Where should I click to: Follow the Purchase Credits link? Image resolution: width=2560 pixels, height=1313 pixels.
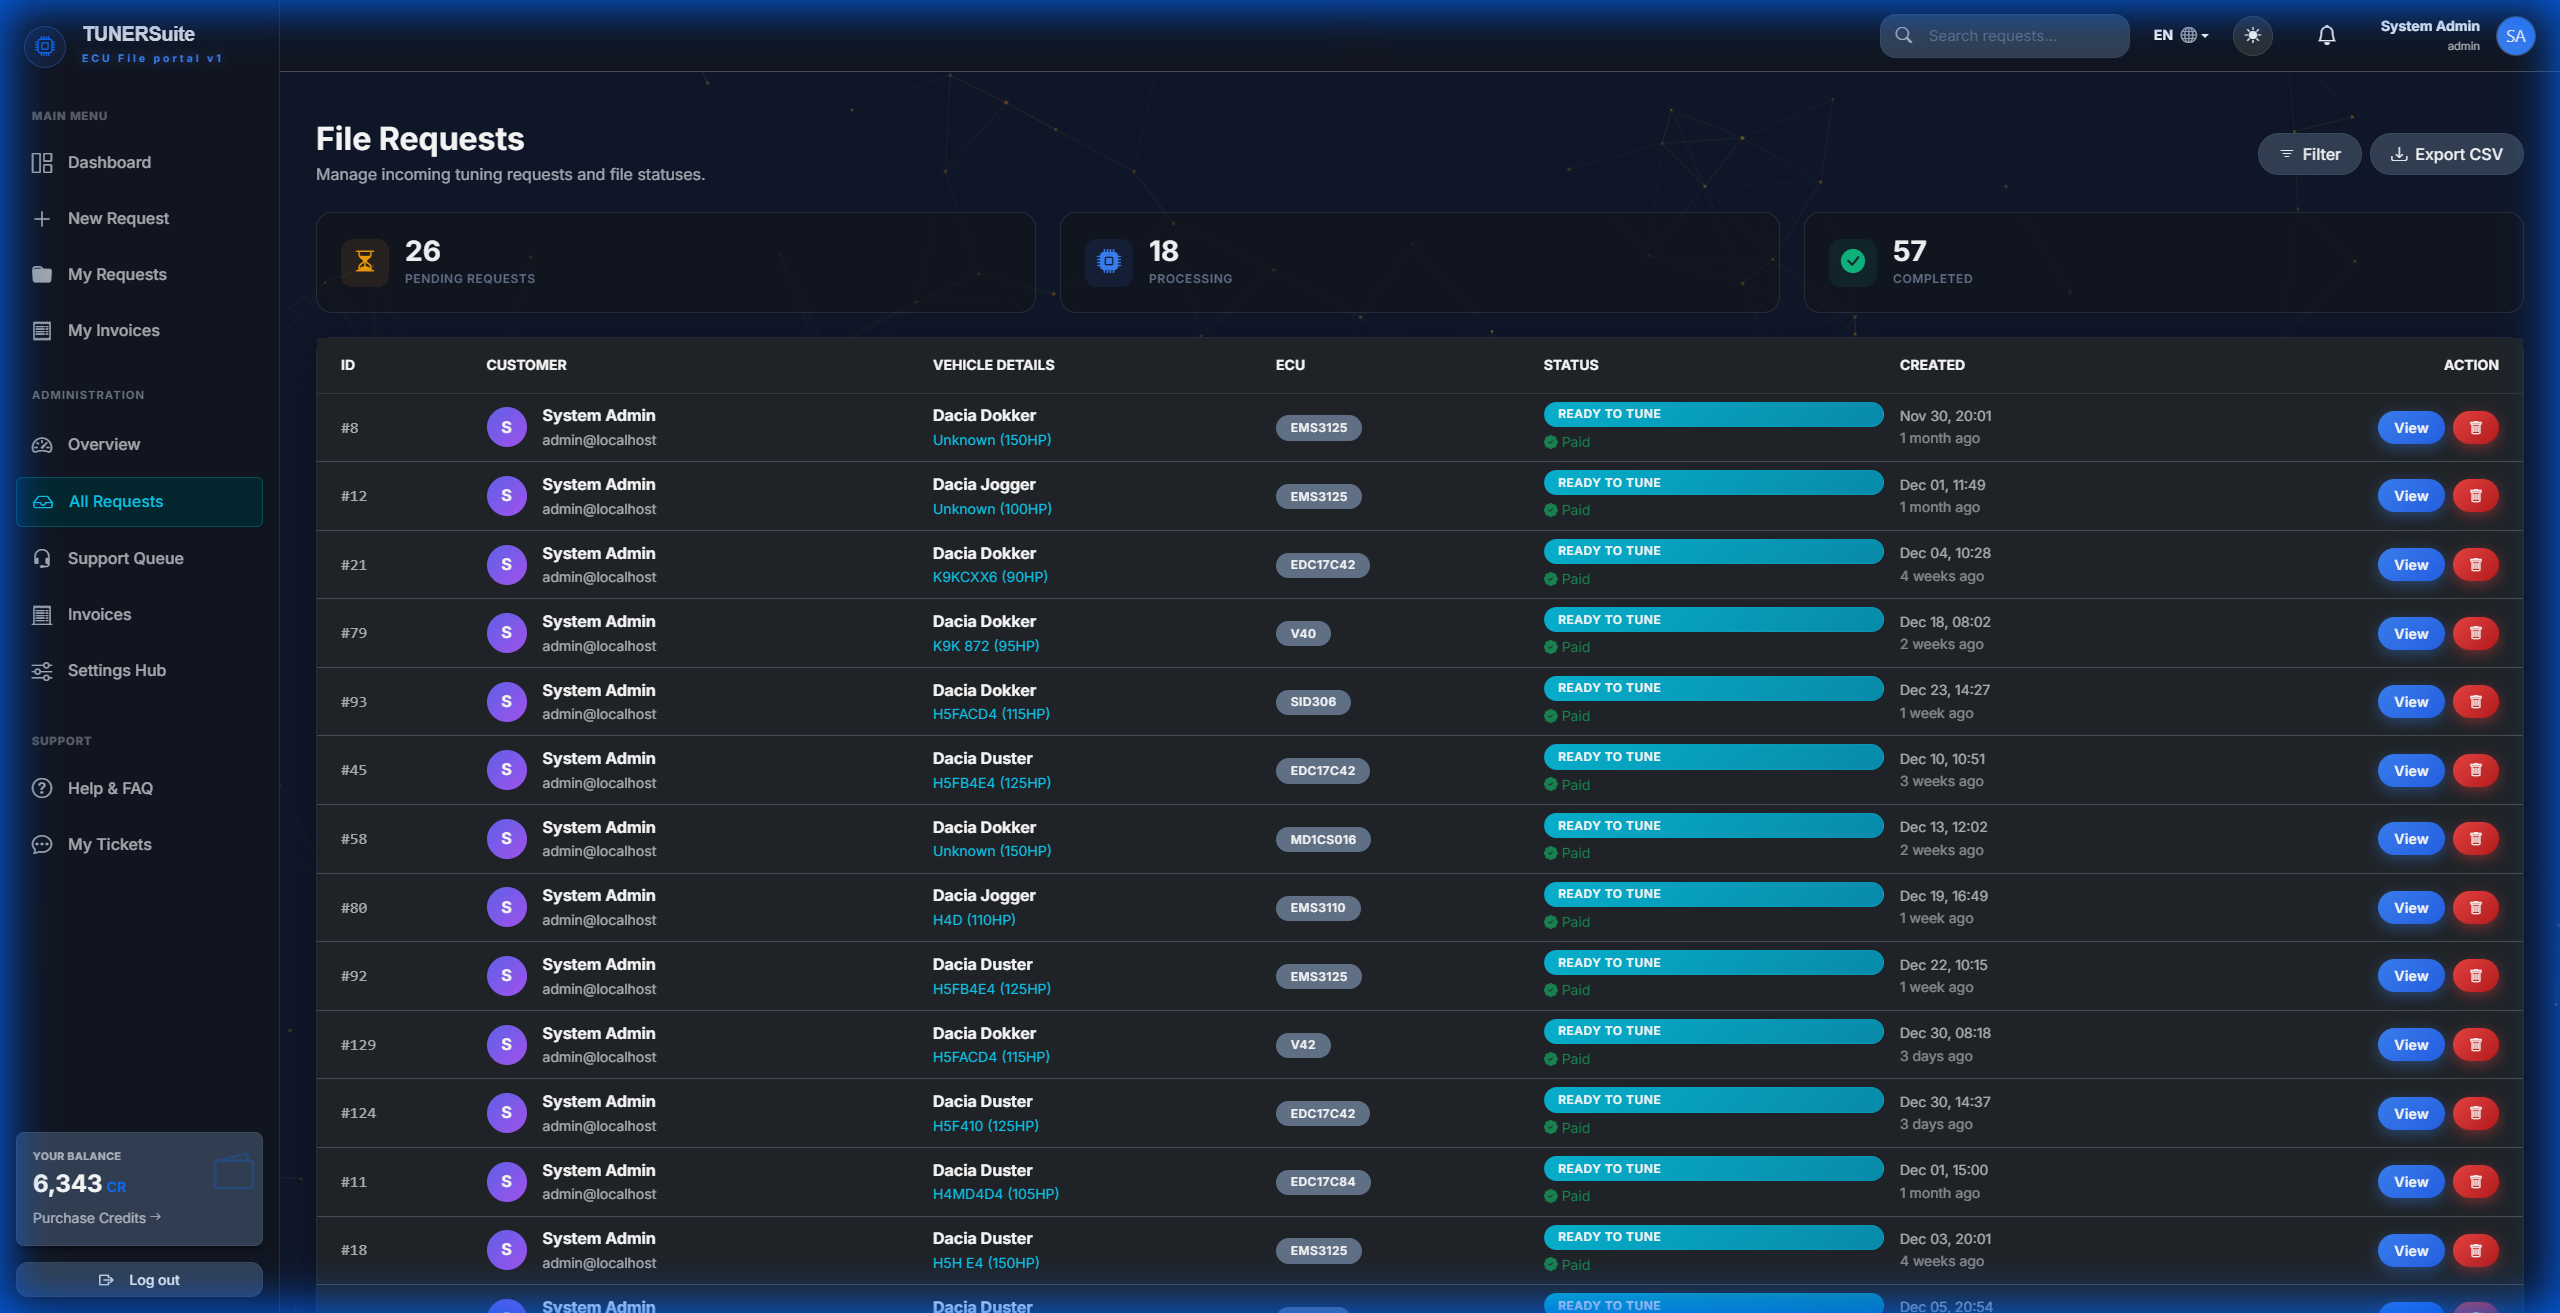coord(96,1218)
